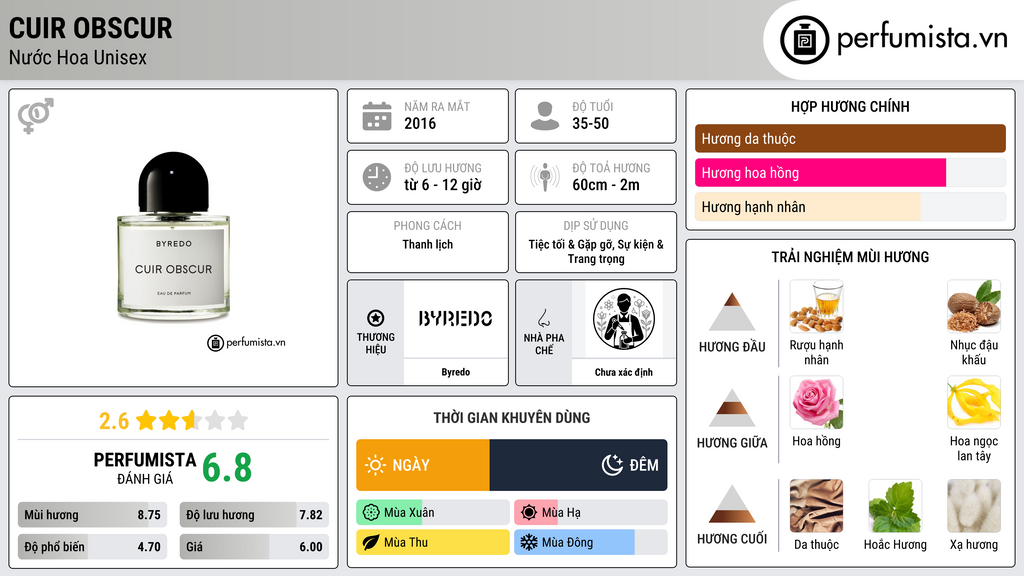The image size is (1024, 576).
Task: Click the Hương giữa pyramid icon
Action: (x=732, y=408)
